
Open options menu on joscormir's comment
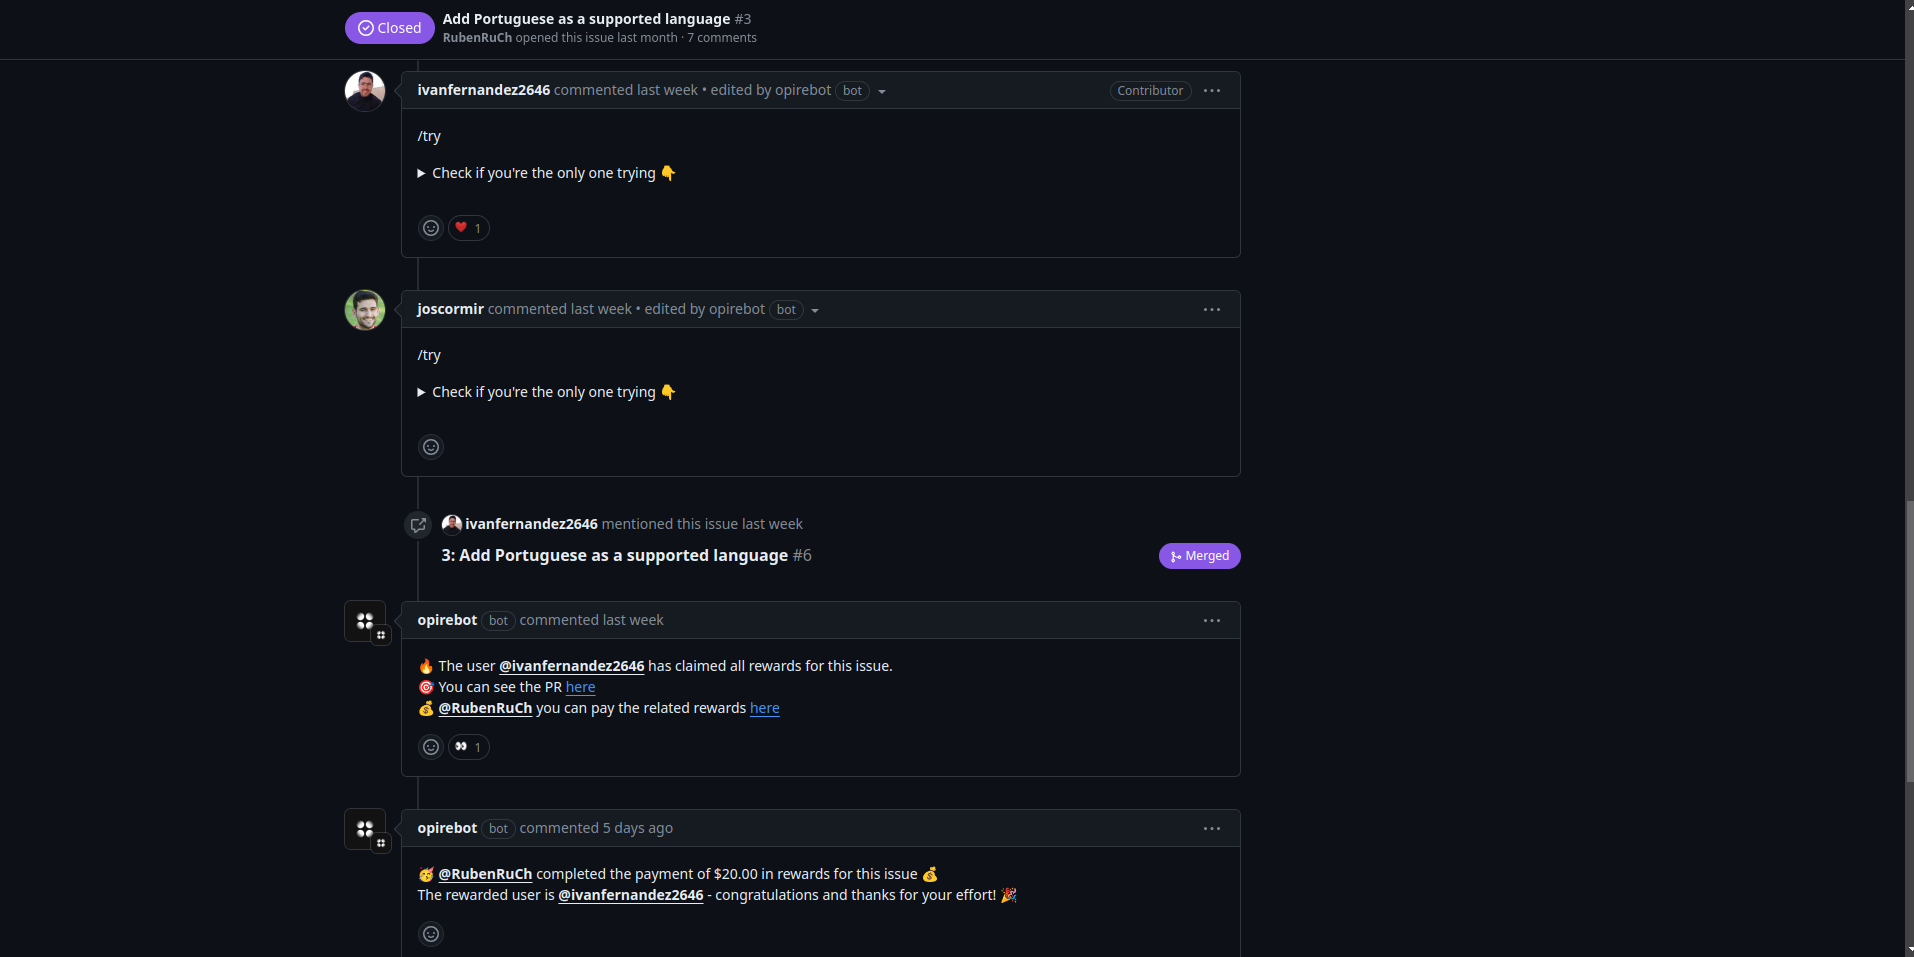(x=1212, y=310)
